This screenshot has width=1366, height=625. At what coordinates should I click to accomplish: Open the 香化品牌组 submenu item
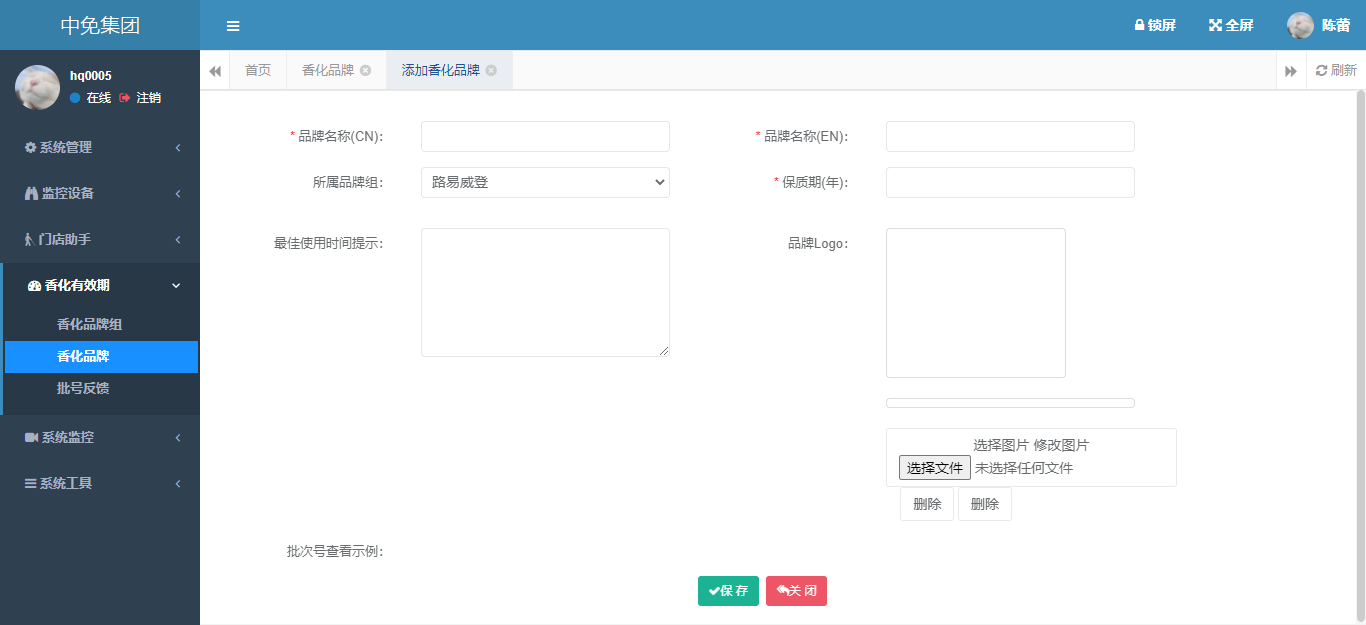90,325
